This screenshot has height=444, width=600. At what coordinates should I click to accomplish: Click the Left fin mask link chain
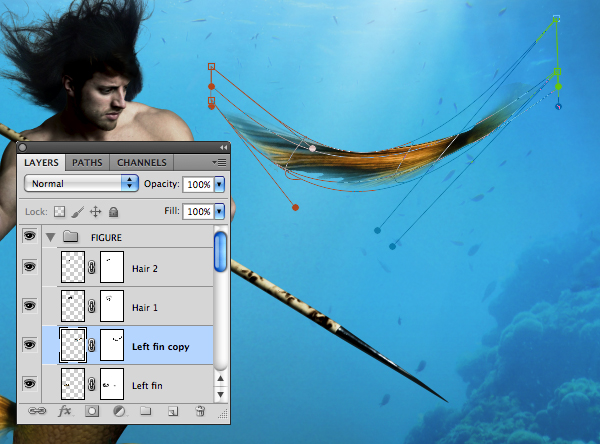[91, 384]
